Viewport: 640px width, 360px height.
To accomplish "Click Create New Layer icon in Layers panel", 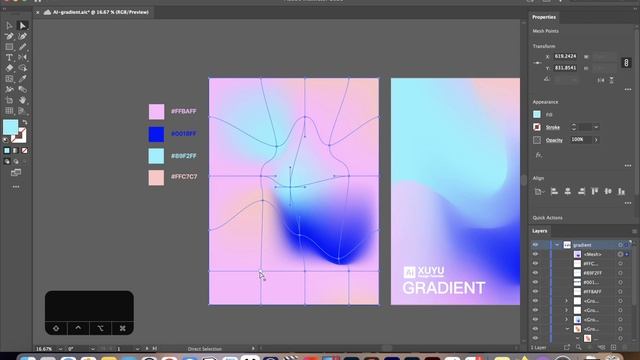I will tap(613, 347).
